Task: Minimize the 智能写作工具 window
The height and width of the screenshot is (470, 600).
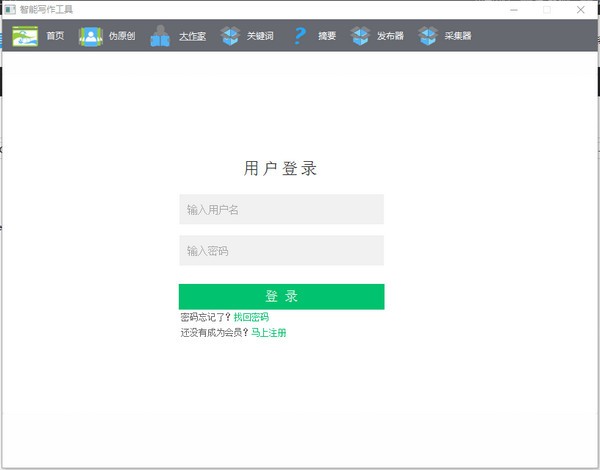Action: pyautogui.click(x=514, y=10)
